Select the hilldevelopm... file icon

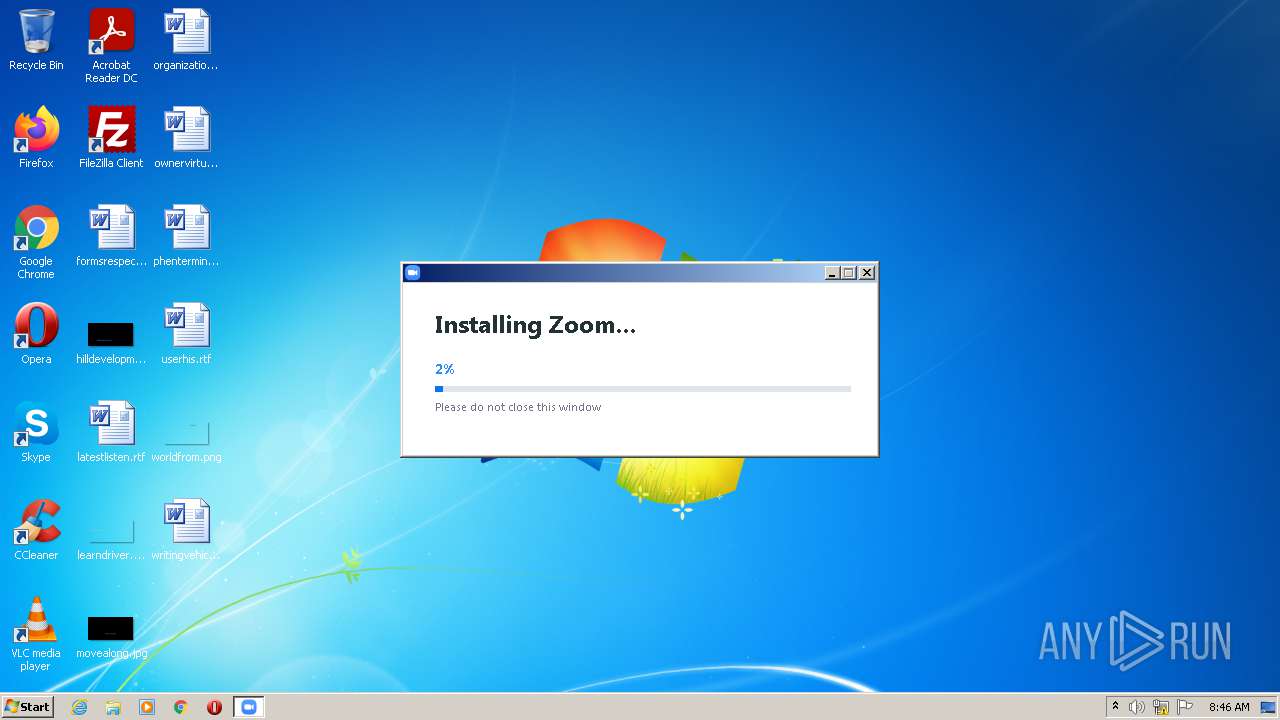pyautogui.click(x=111, y=341)
